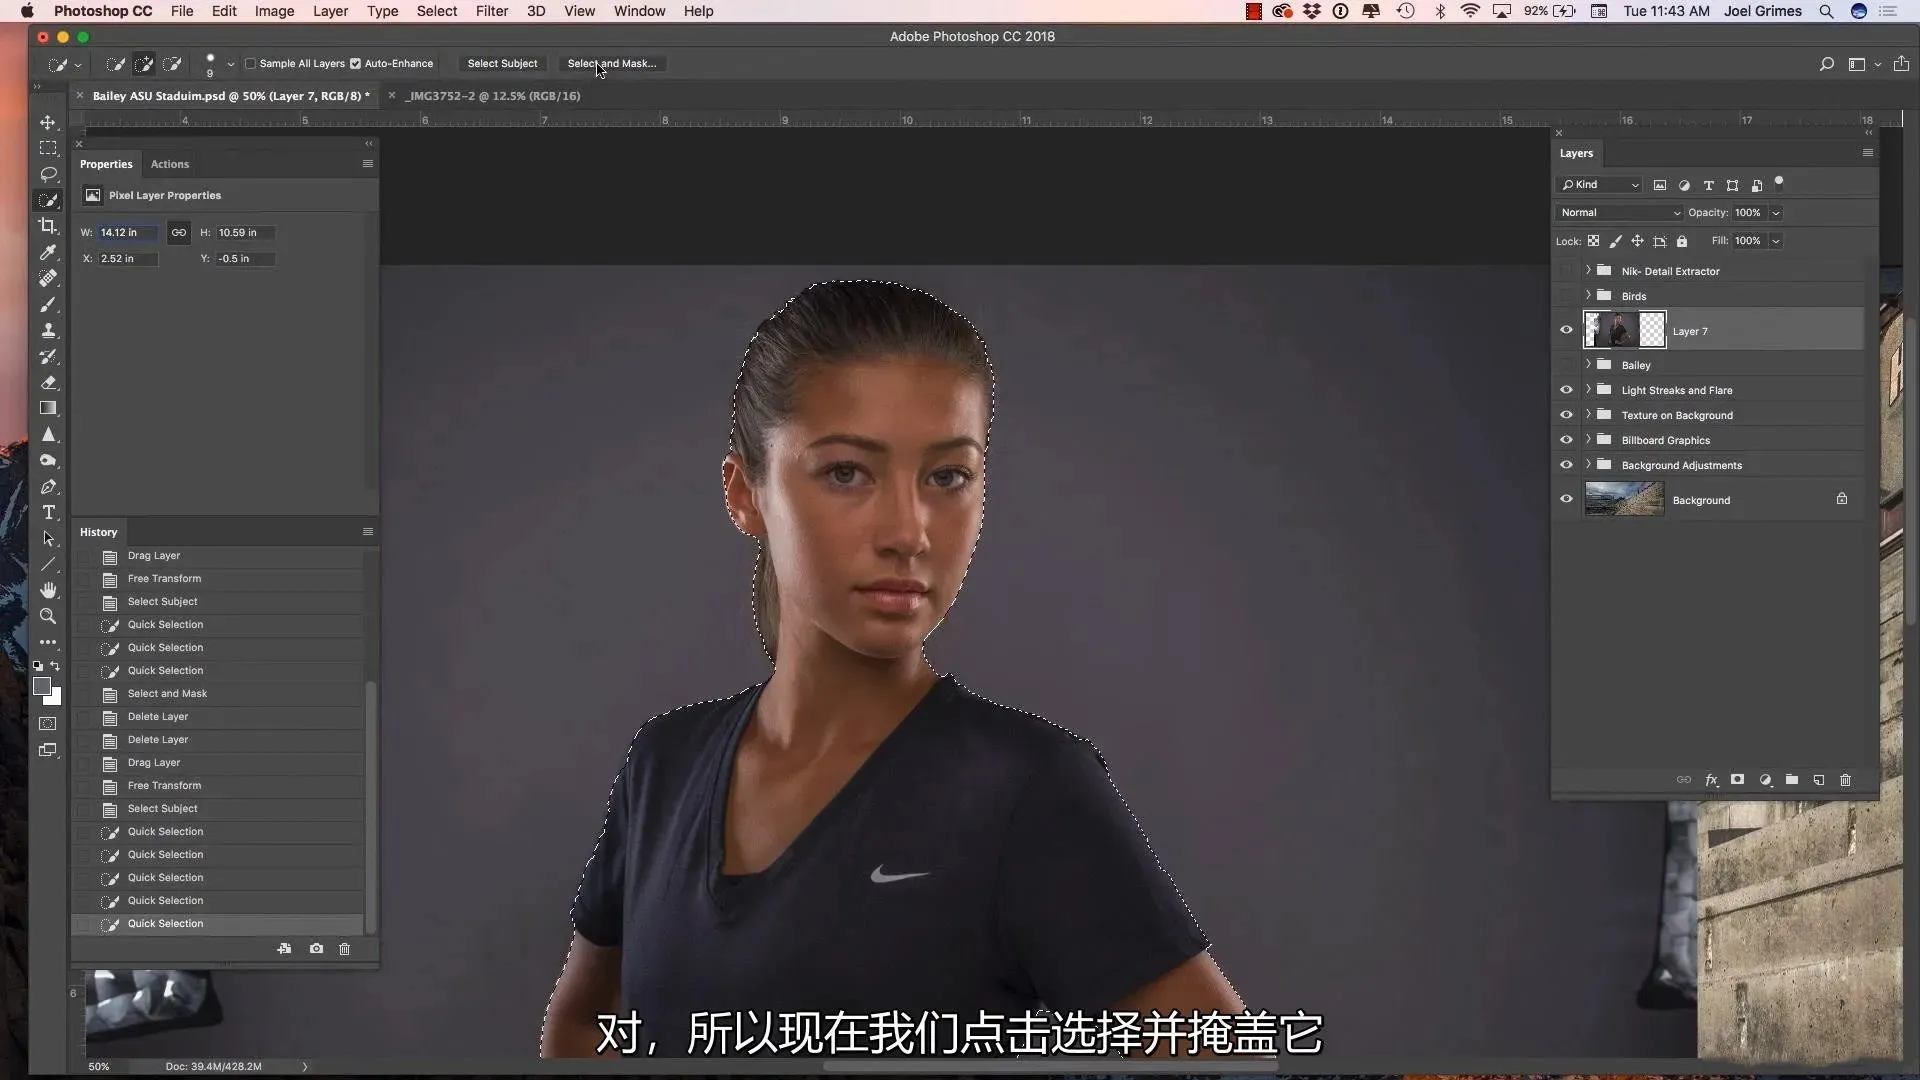The image size is (1920, 1080).
Task: Open Opacity slider dropdown arrow
Action: 1776,213
